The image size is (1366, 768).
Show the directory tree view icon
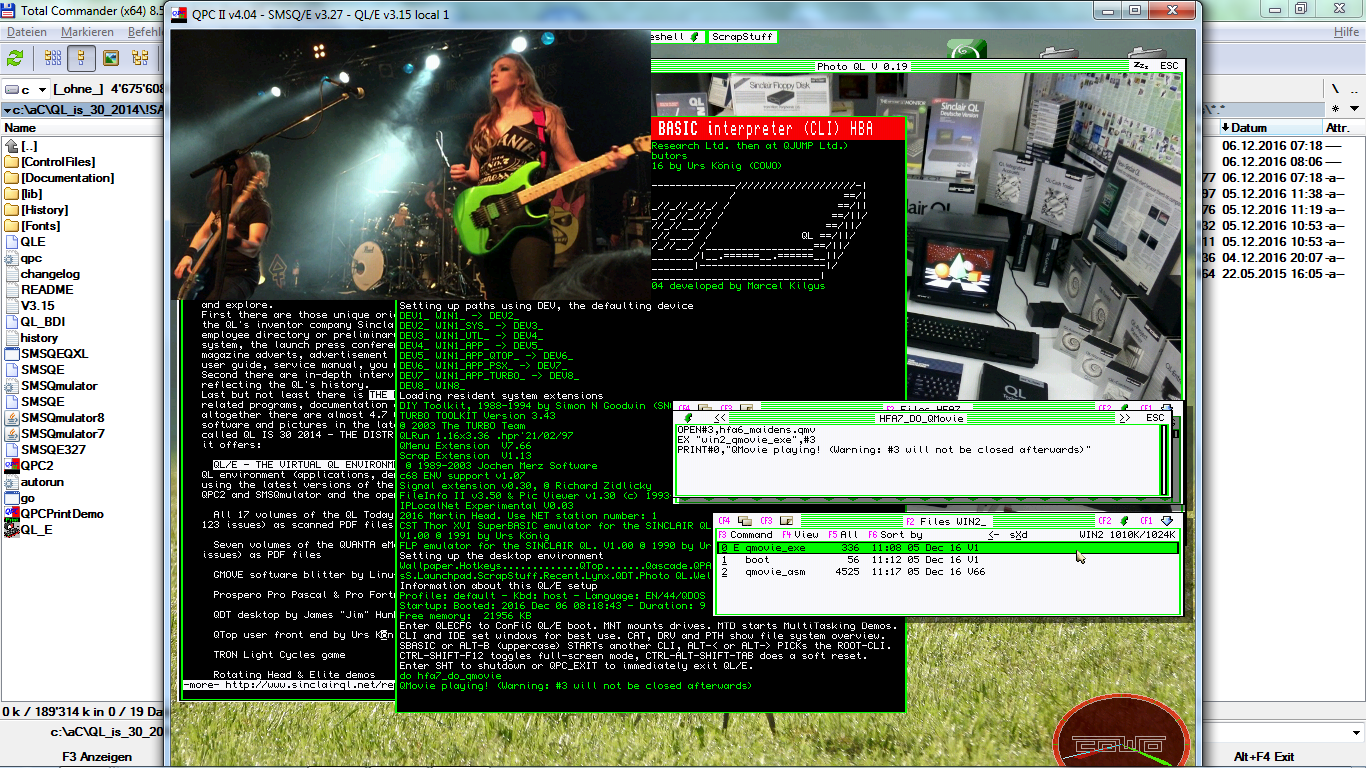(x=141, y=58)
